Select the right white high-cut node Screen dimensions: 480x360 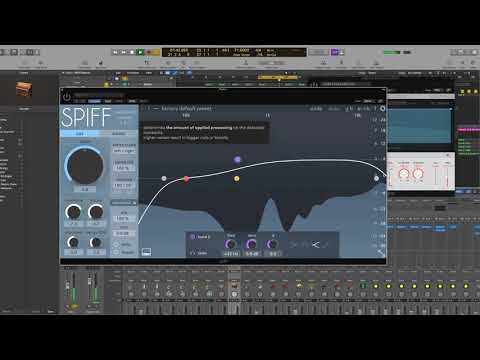[376, 178]
